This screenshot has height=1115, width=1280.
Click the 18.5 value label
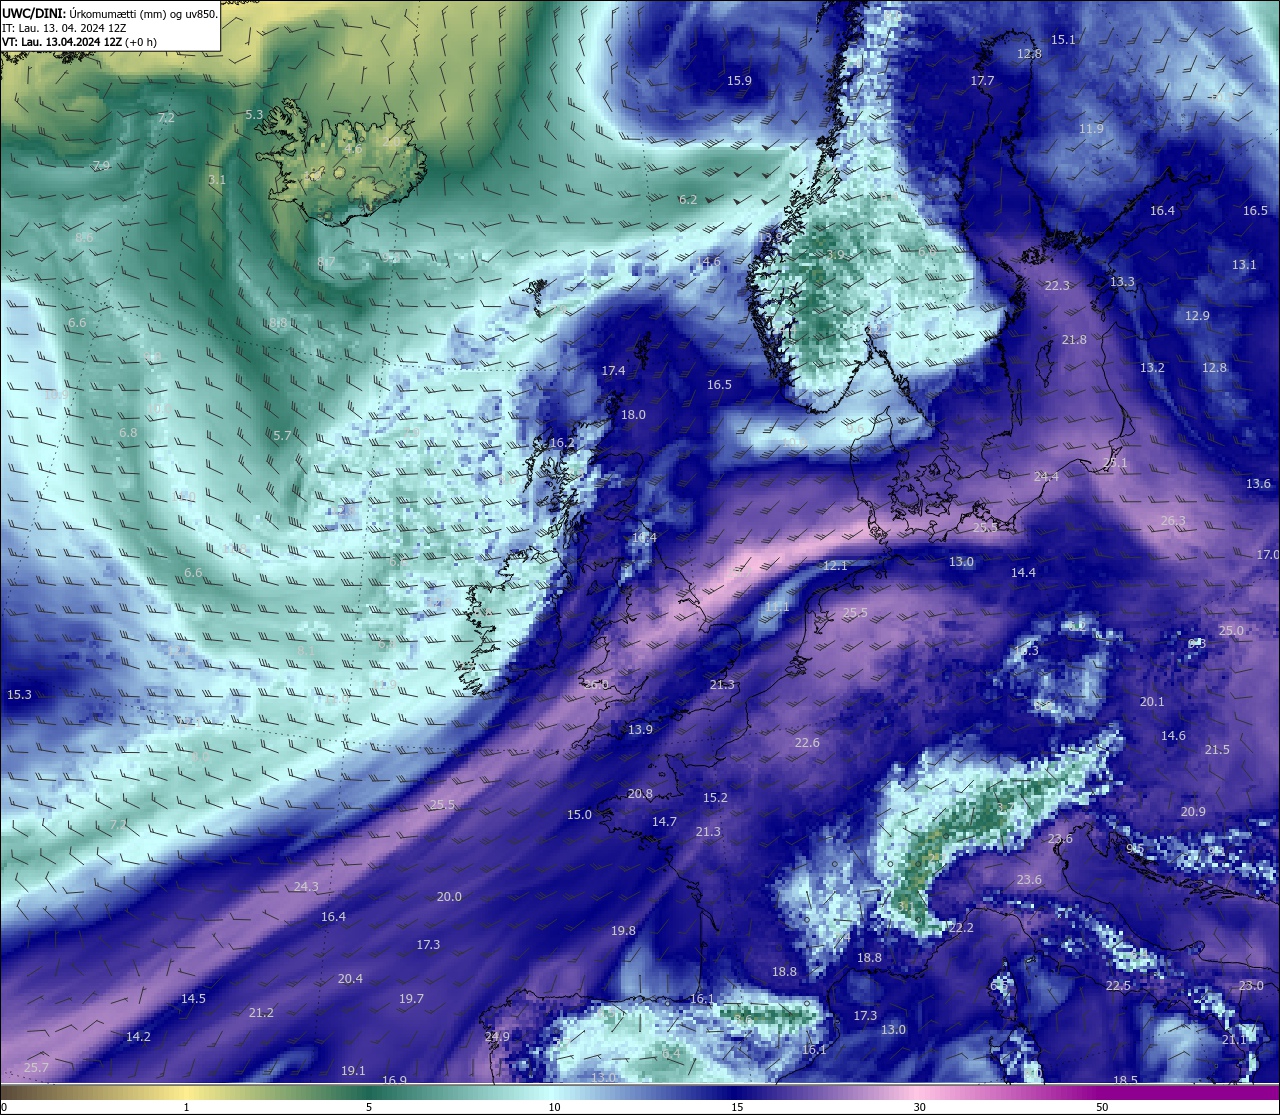[x=1125, y=1080]
